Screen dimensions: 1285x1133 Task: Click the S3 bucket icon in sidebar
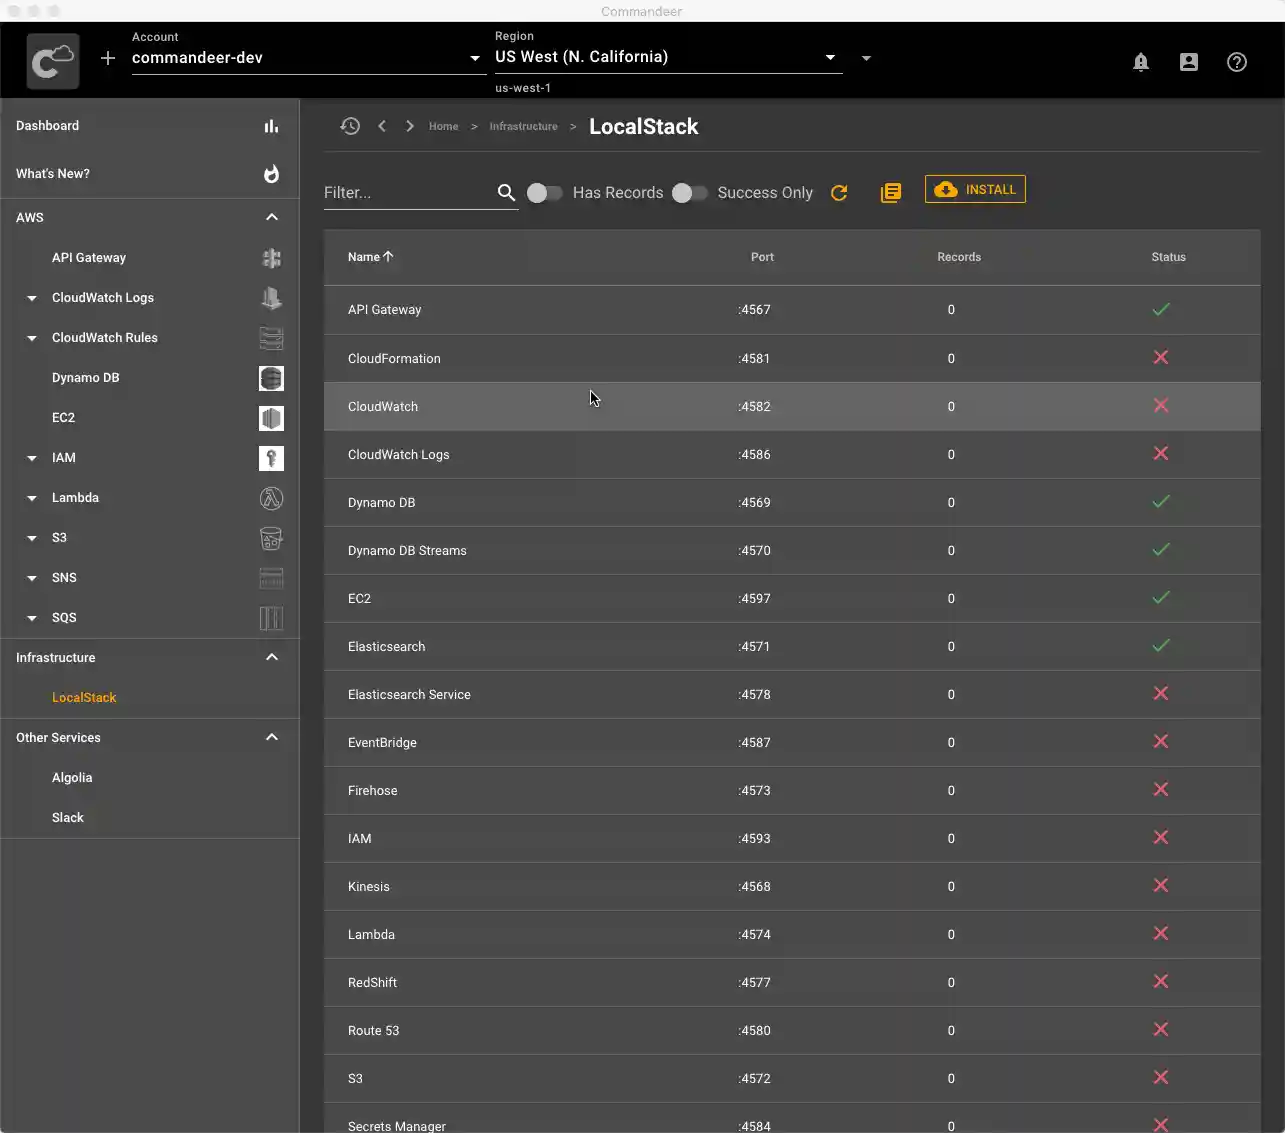tap(271, 538)
